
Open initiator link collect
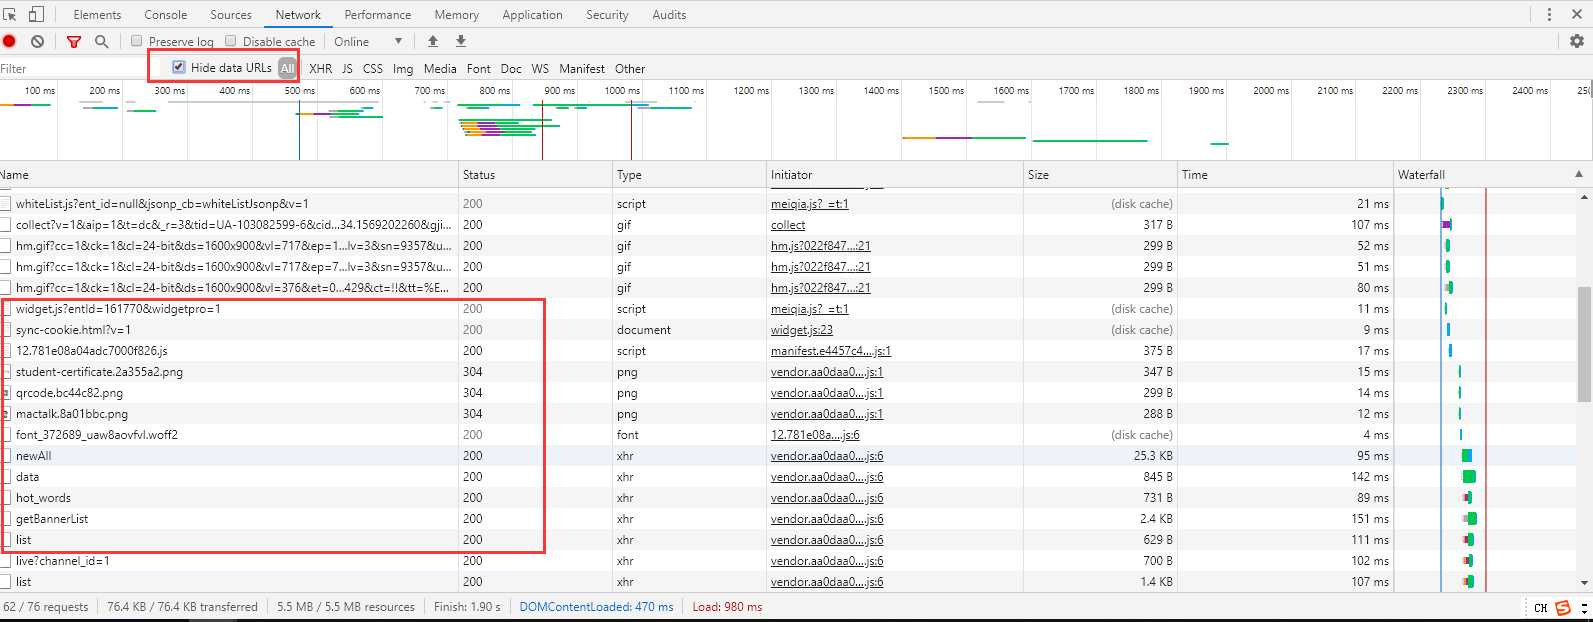click(x=788, y=225)
